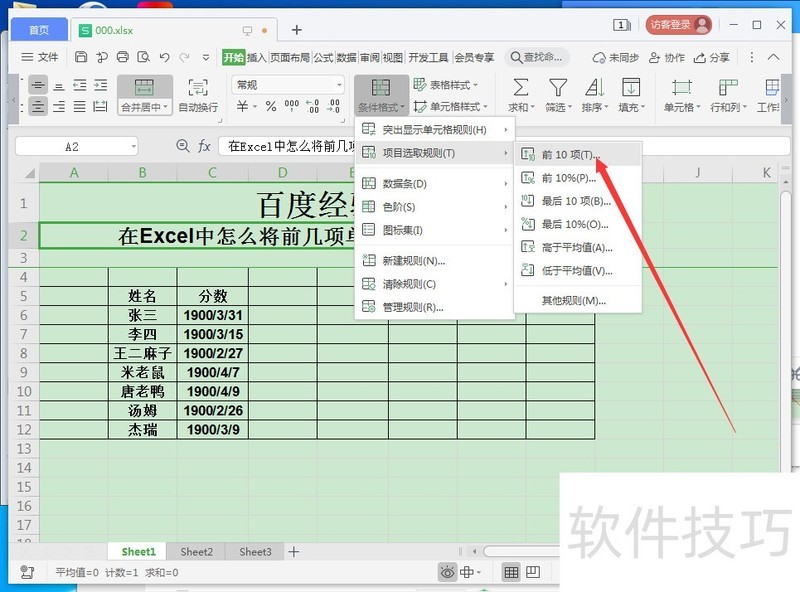This screenshot has height=592, width=800.
Task: Go to the Home (首页) tab
Action: [x=39, y=30]
